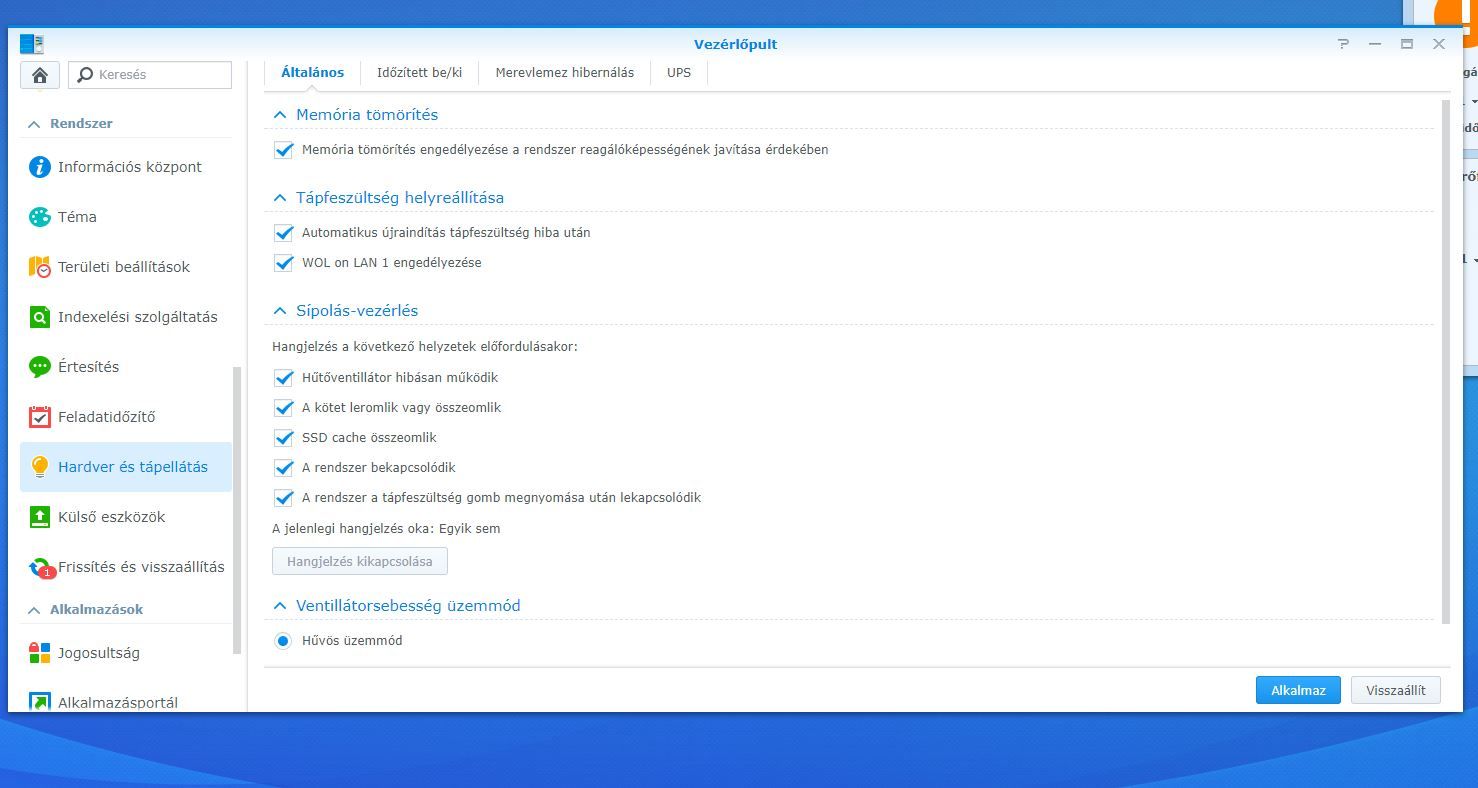
Task: Click the Visszaállít button
Action: 1396,690
